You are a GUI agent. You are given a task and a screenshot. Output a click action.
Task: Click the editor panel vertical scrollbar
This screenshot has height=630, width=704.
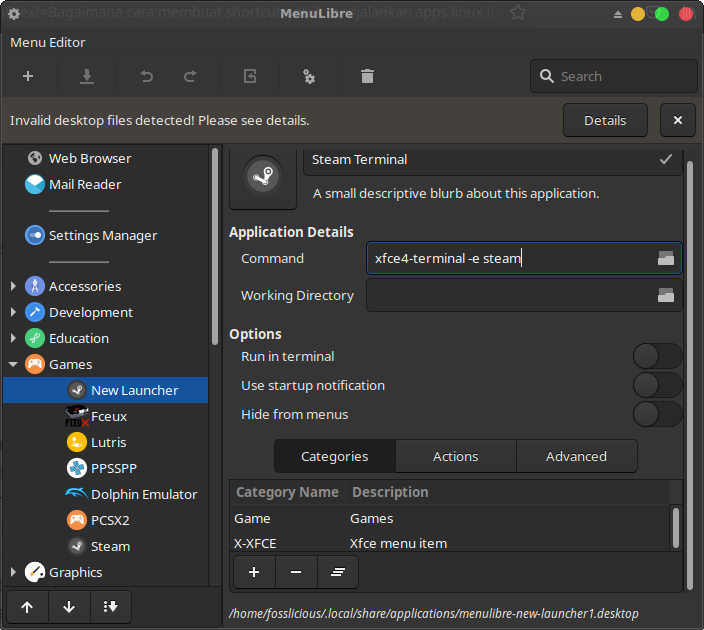point(690,375)
